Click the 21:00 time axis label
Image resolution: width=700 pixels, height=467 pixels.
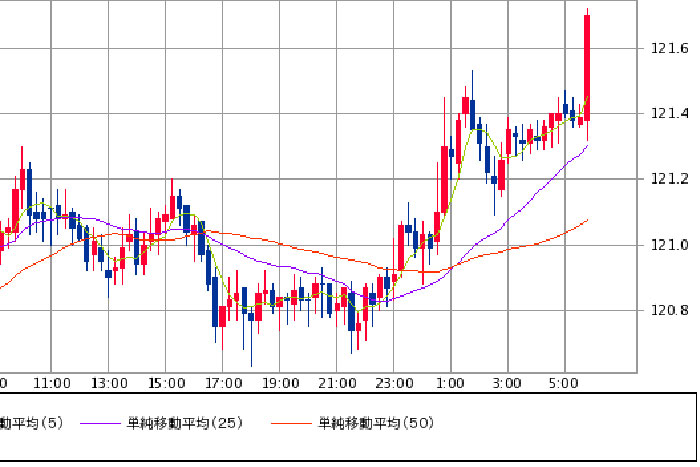point(337,383)
